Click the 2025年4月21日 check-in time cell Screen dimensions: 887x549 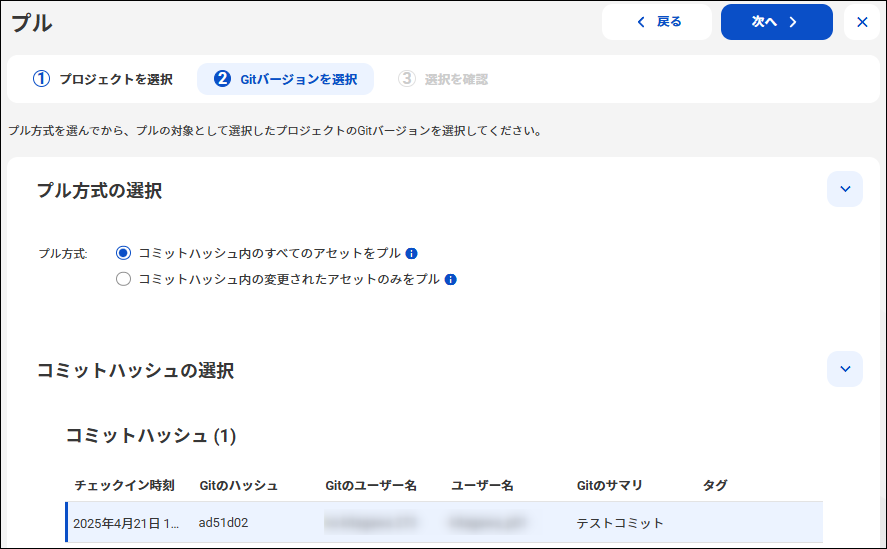point(126,523)
